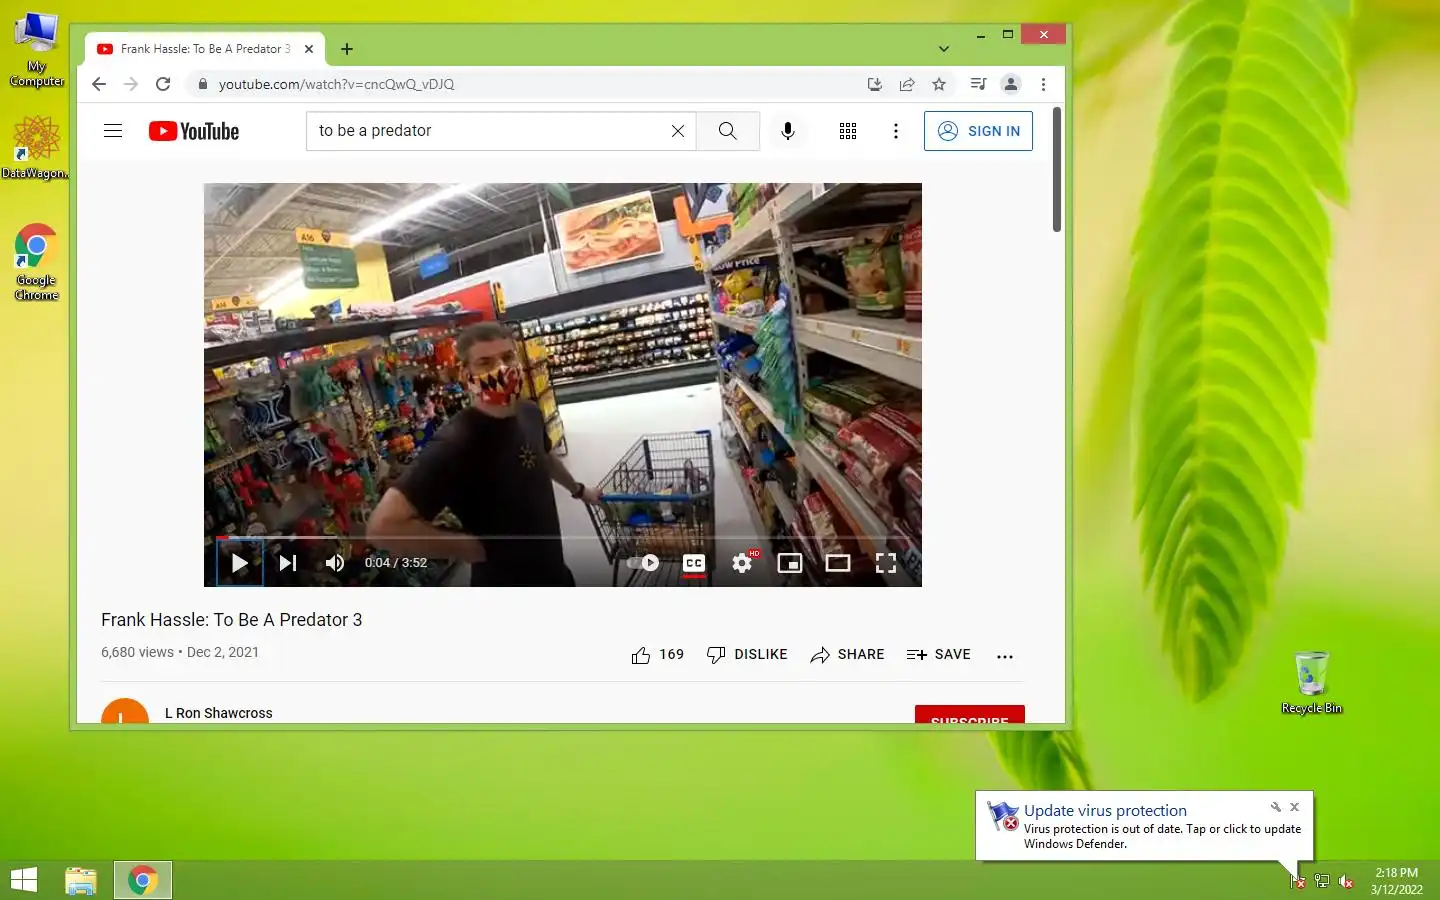Toggle closed captions

click(694, 563)
